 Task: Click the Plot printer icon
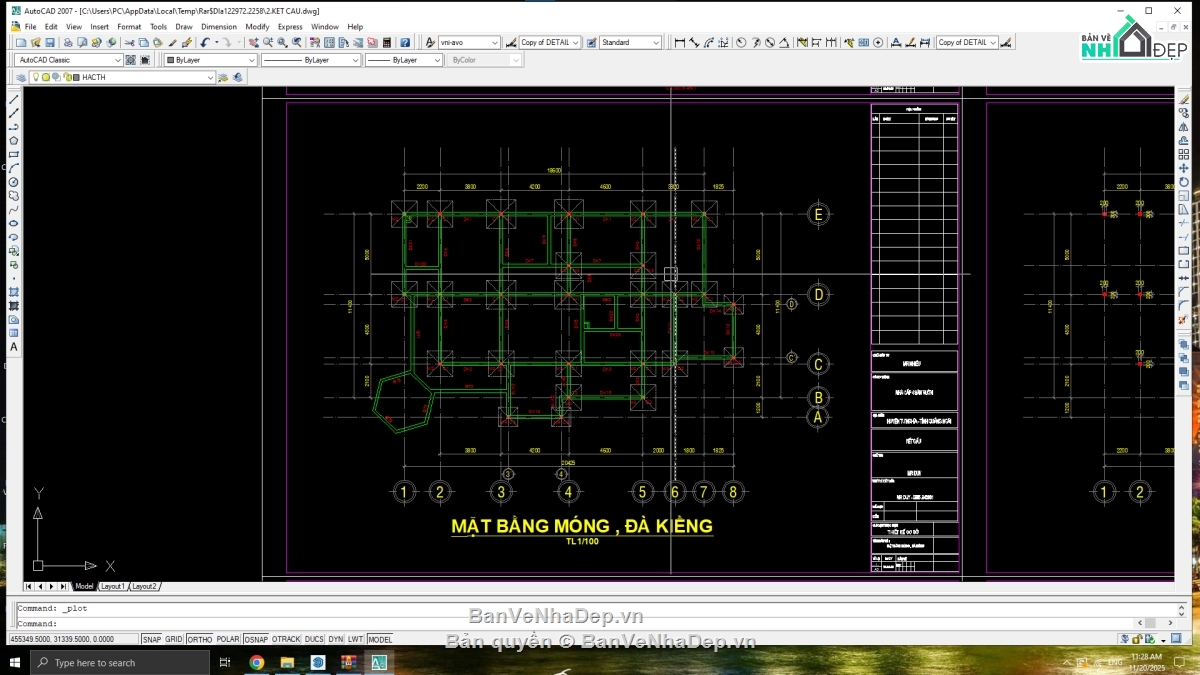(68, 43)
